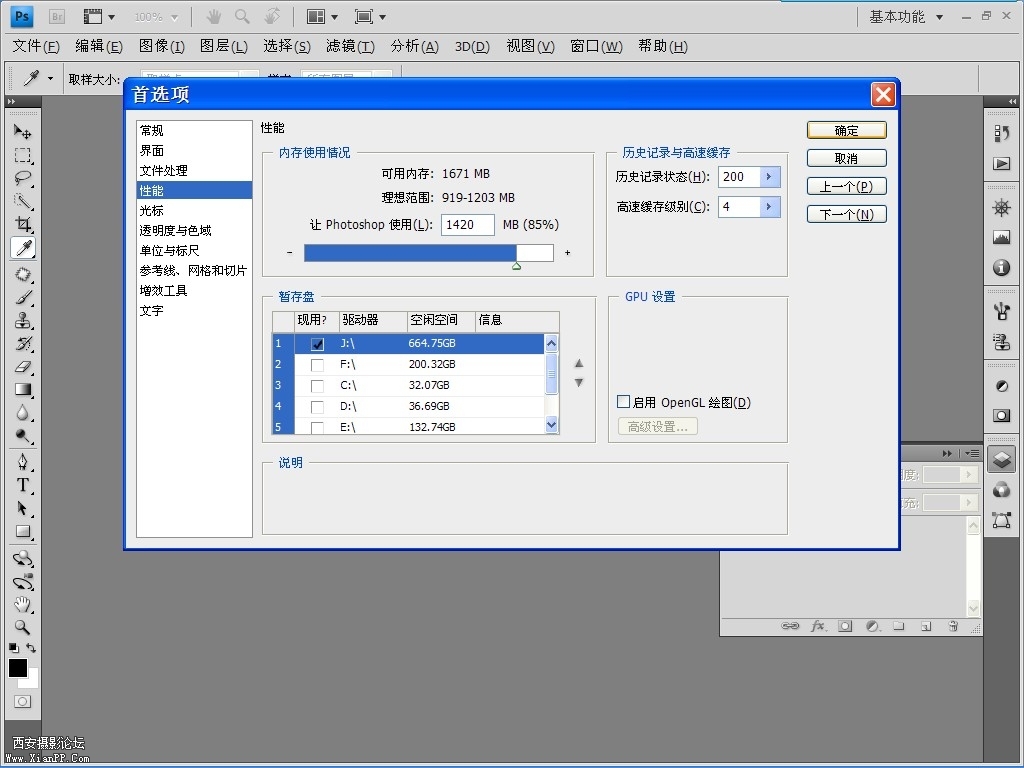Uncheck scratch disk J:\ checkbox
This screenshot has height=768, width=1024.
click(x=317, y=344)
